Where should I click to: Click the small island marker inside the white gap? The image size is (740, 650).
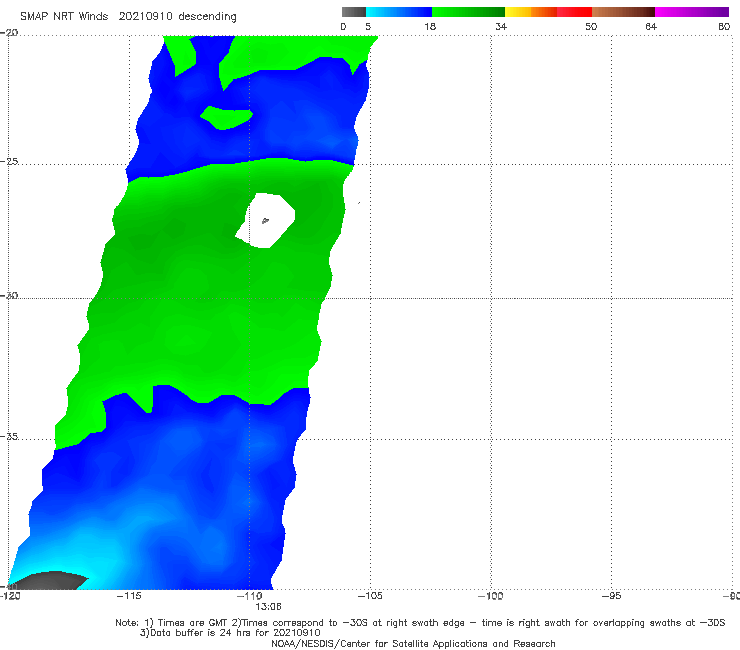[265, 220]
